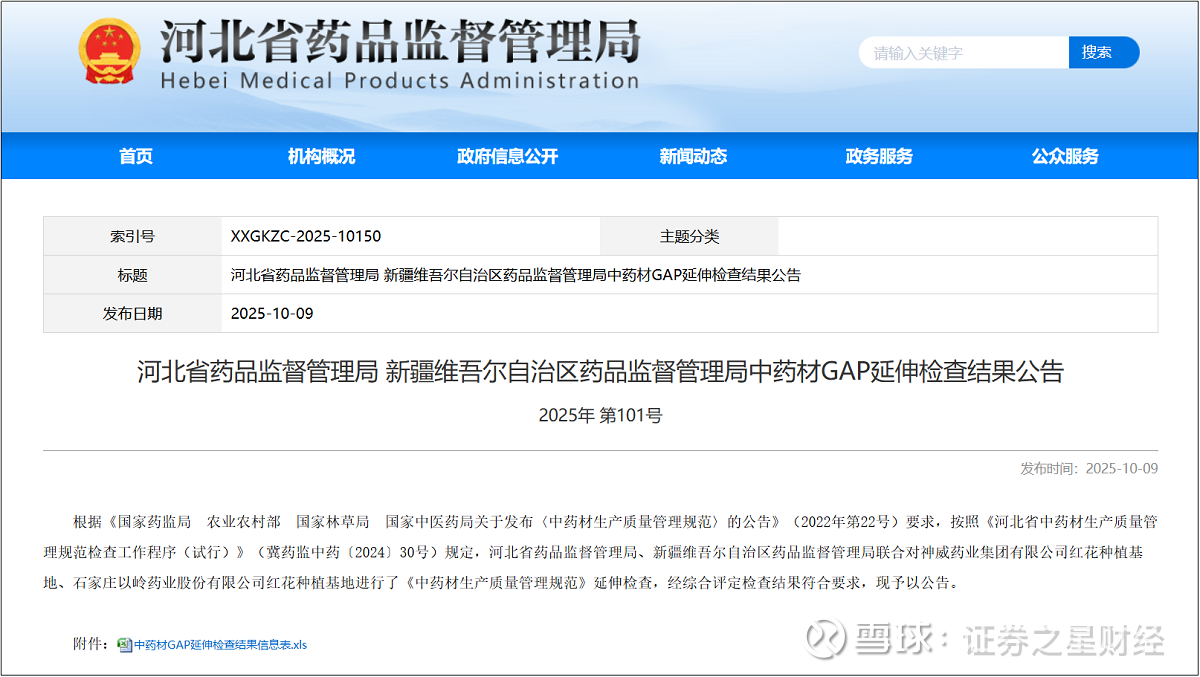
Task: Select the 发布日期 label cell
Action: coord(132,313)
